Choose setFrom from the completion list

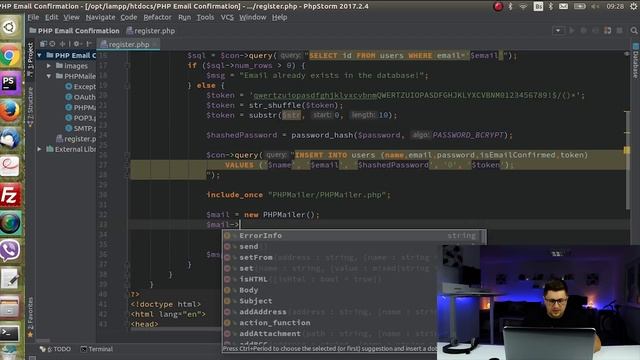331,258
